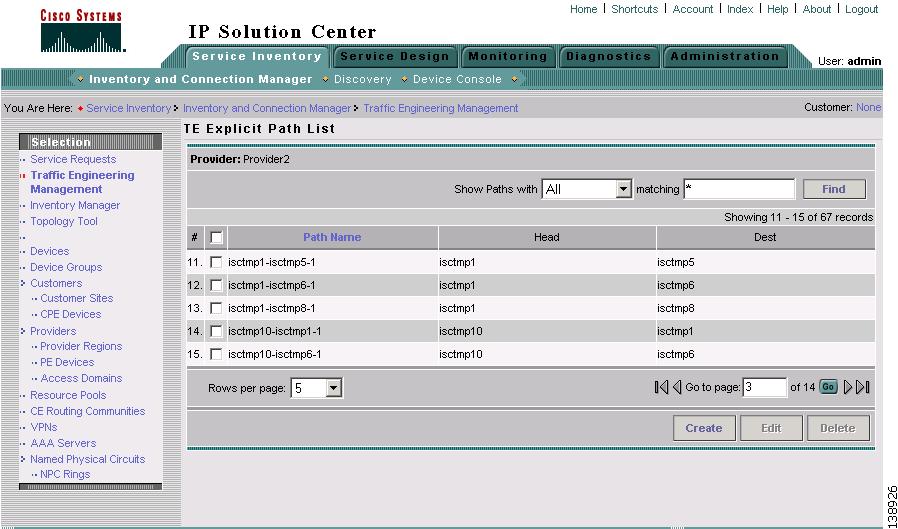This screenshot has width=898, height=529.
Task: Check the isctmp1-isctmp8-1 row checkbox
Action: coord(216,308)
